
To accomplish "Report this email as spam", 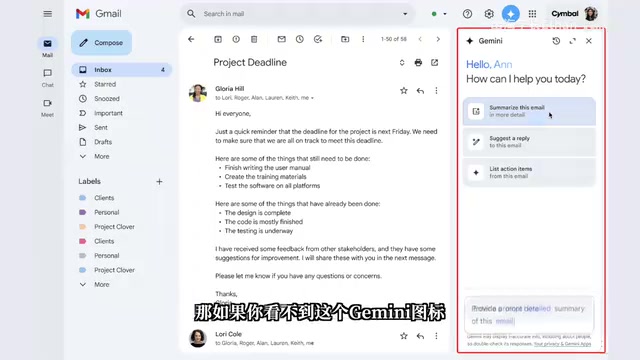I will click(x=236, y=39).
